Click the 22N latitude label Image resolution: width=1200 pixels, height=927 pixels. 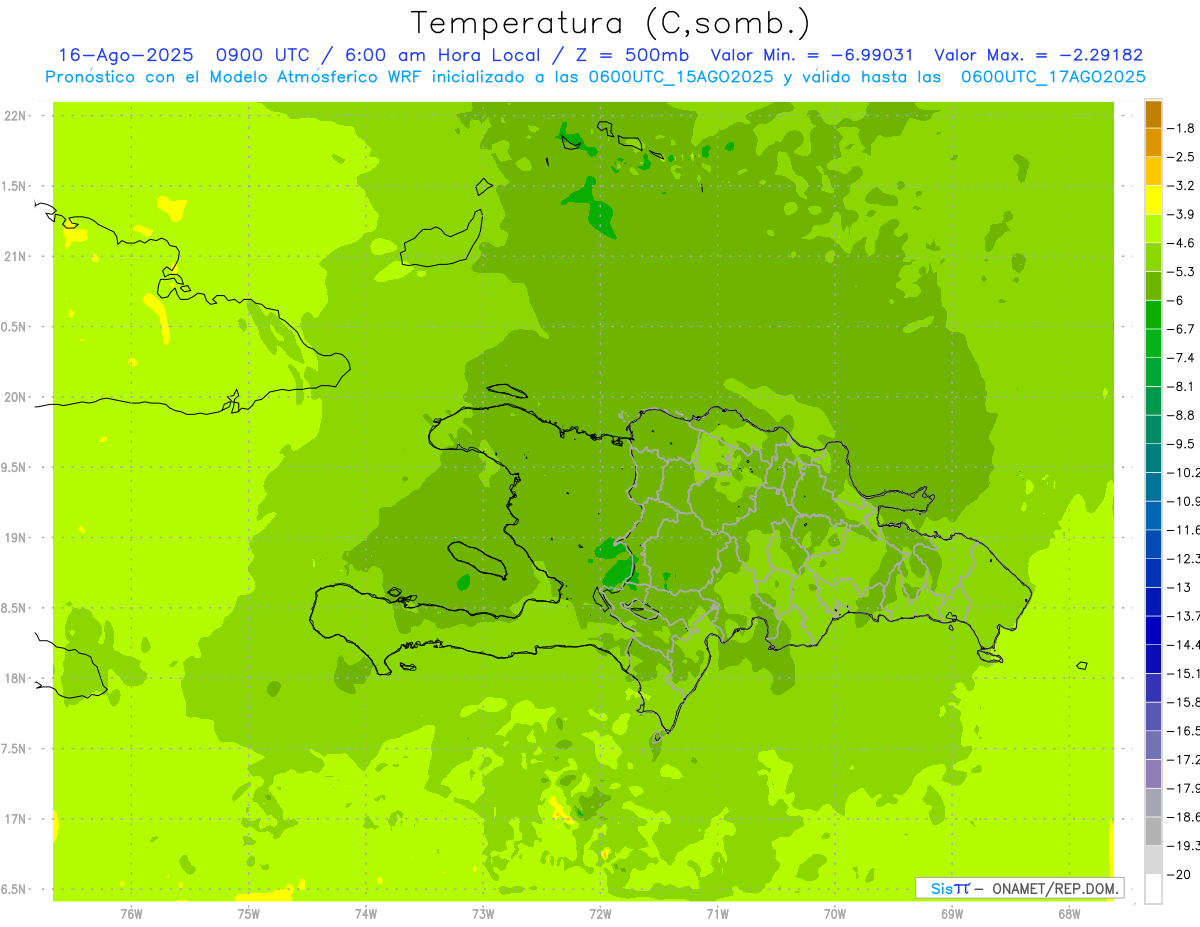[x=15, y=116]
